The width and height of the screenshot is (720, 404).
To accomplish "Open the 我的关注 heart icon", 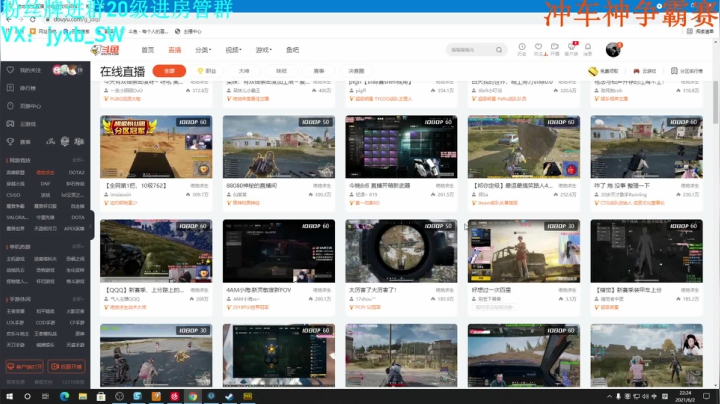I will pyautogui.click(x=10, y=70).
